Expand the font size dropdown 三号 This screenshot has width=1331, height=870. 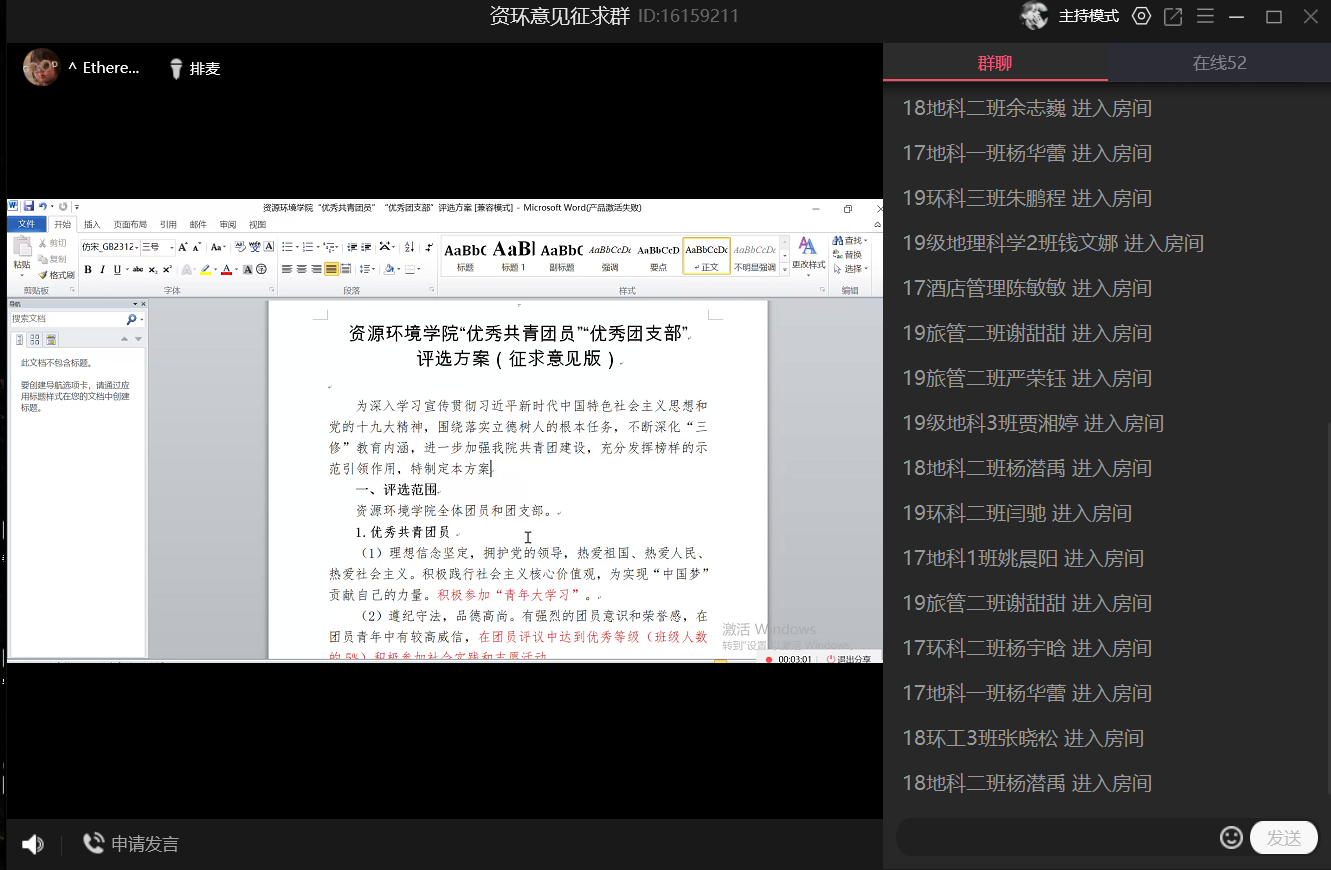(x=171, y=247)
